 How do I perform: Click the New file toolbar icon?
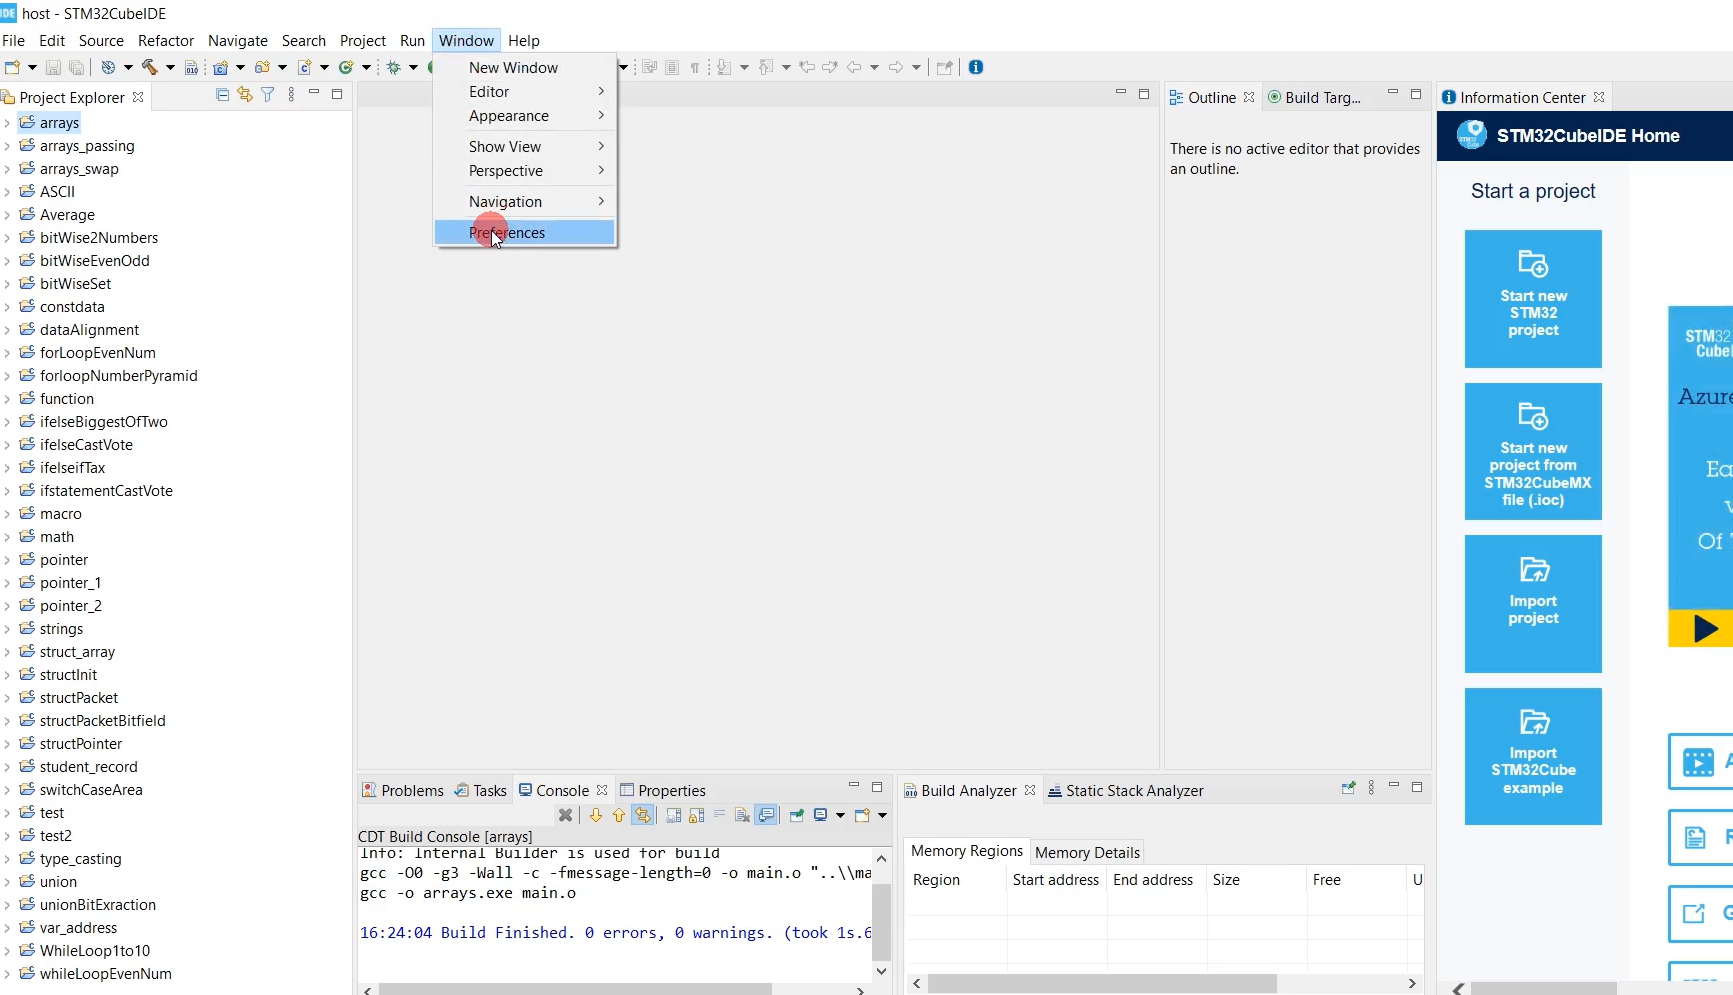tap(12, 67)
